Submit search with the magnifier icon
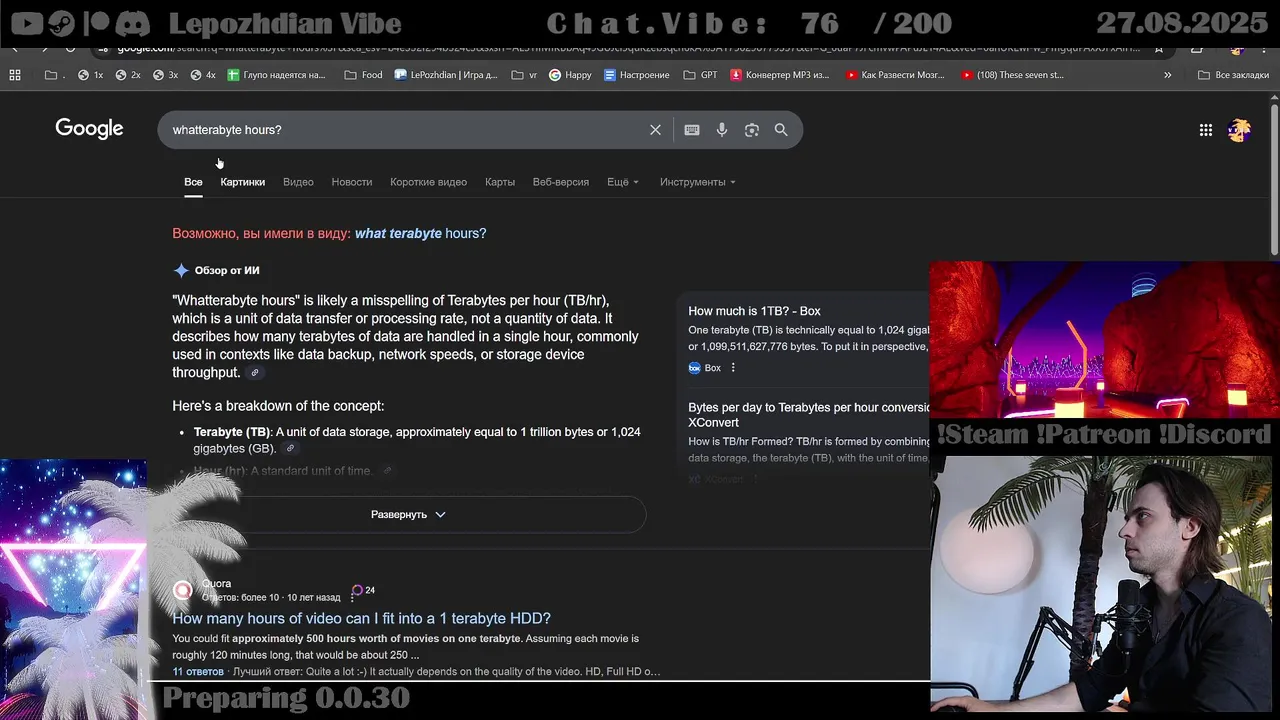The width and height of the screenshot is (1280, 720). point(781,130)
